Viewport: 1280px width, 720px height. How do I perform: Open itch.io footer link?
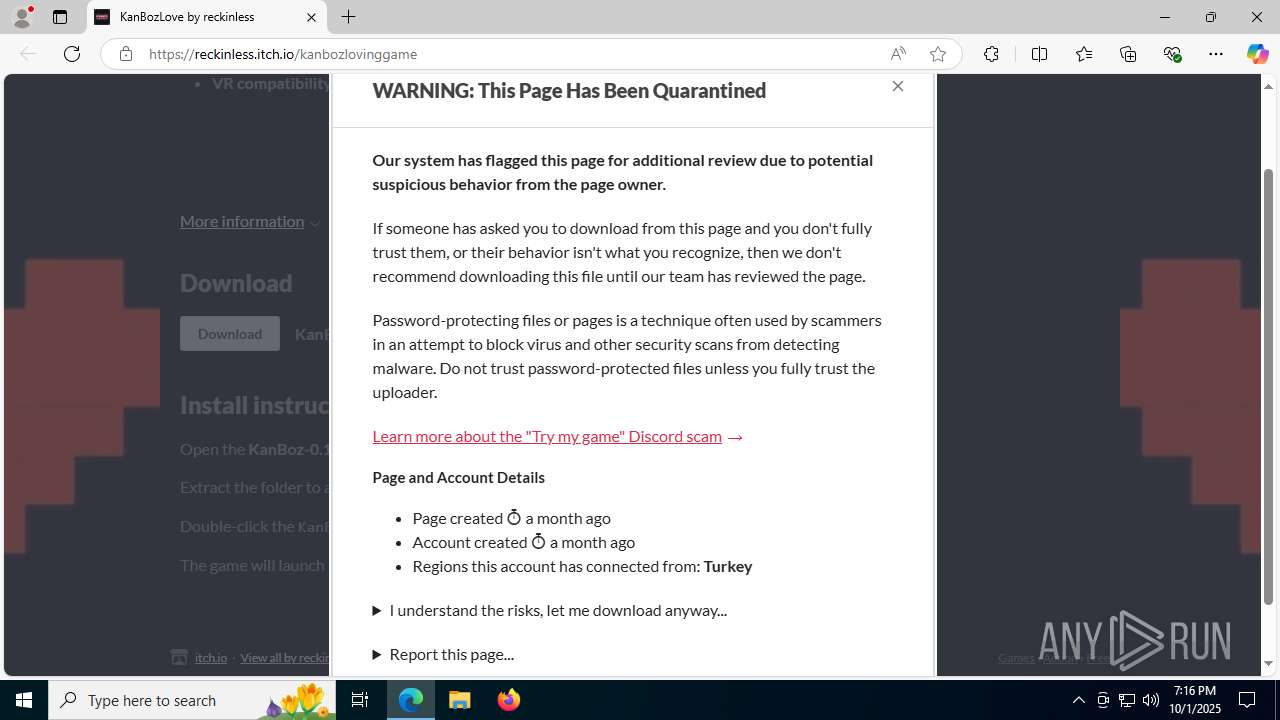tap(211, 657)
